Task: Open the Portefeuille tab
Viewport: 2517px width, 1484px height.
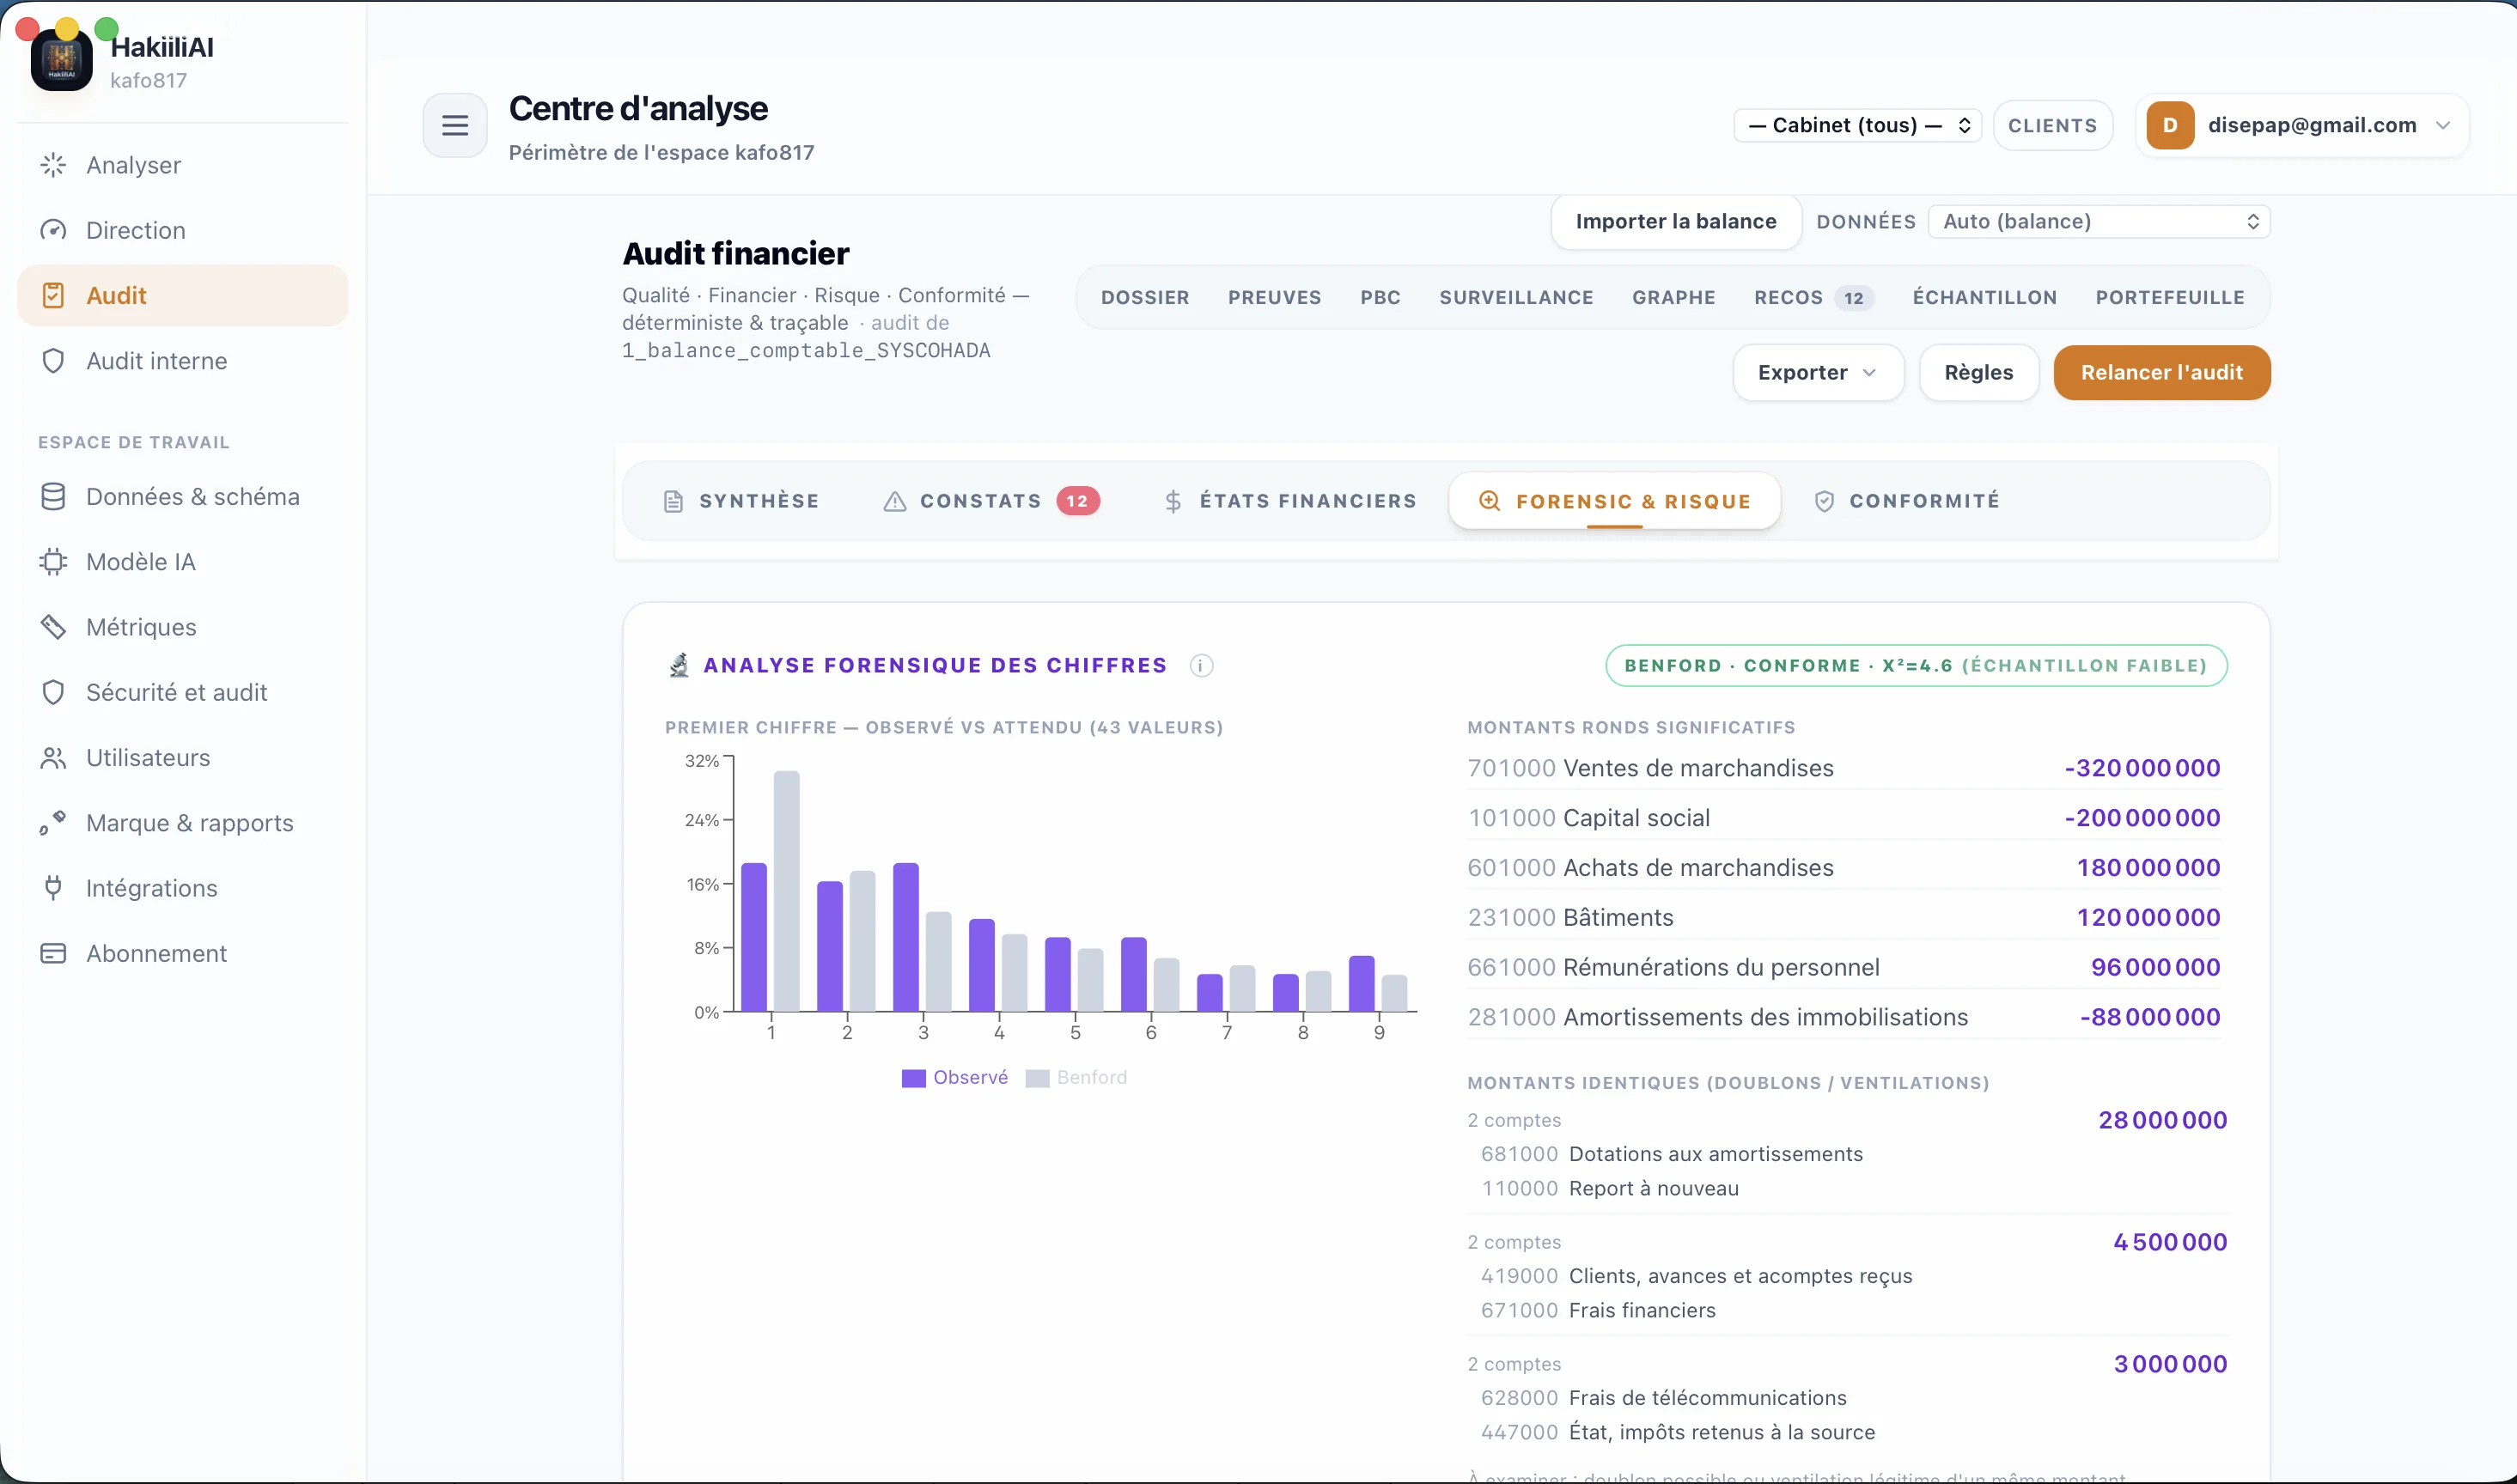Action: [x=2169, y=297]
